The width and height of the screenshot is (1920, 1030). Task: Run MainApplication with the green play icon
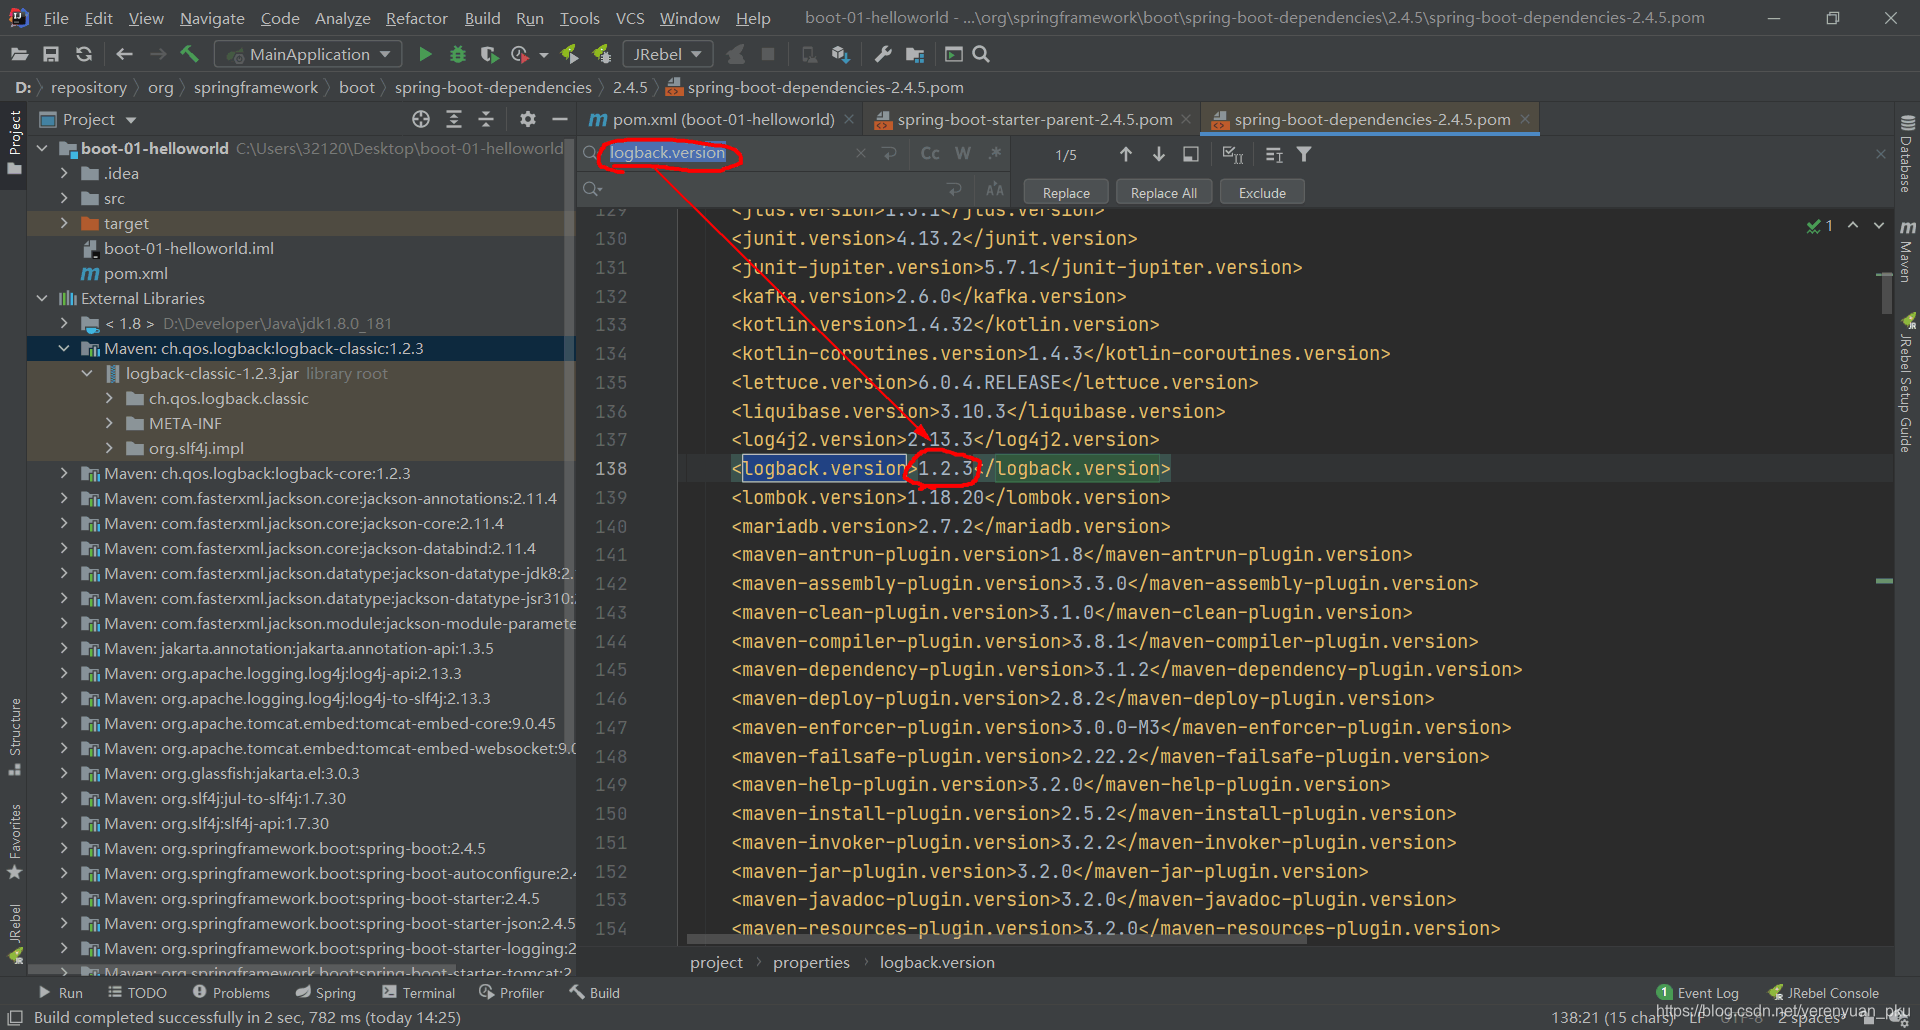tap(425, 54)
